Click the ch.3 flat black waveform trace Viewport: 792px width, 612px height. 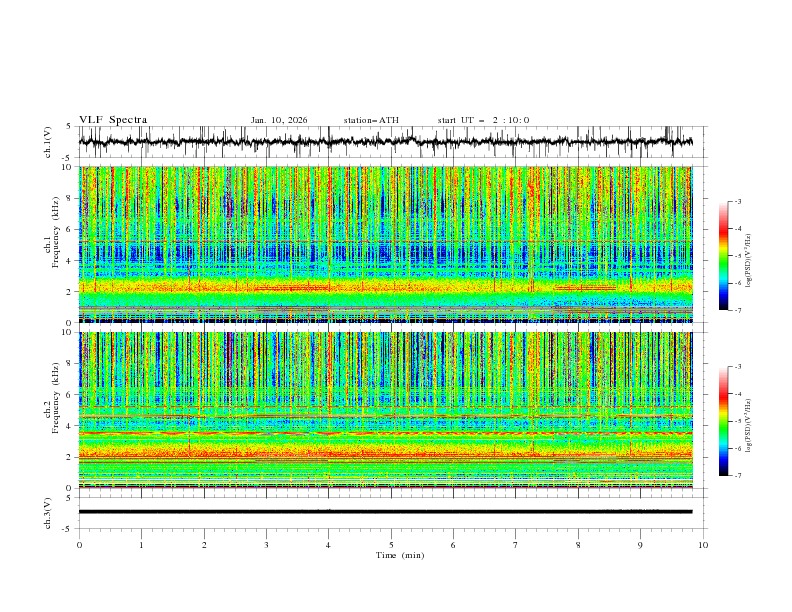pos(385,512)
